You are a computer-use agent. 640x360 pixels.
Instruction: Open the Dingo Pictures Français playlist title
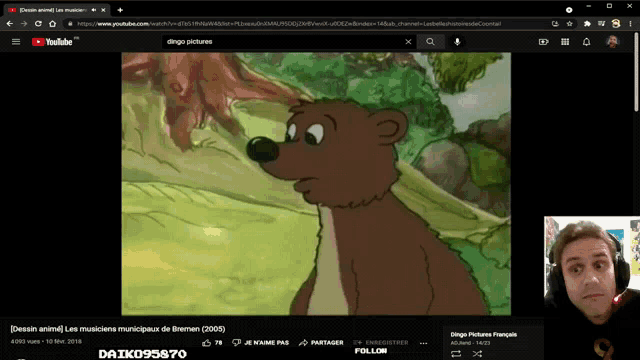(x=484, y=334)
